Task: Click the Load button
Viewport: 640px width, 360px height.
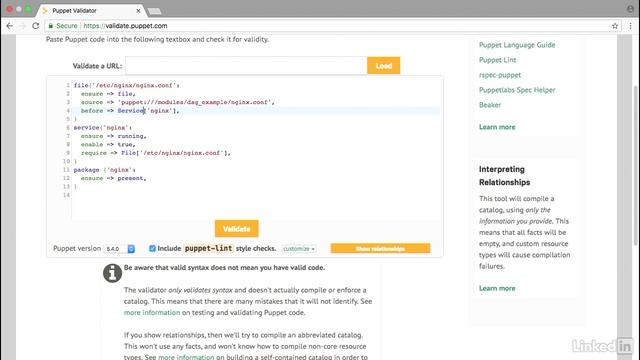Action: 384,66
